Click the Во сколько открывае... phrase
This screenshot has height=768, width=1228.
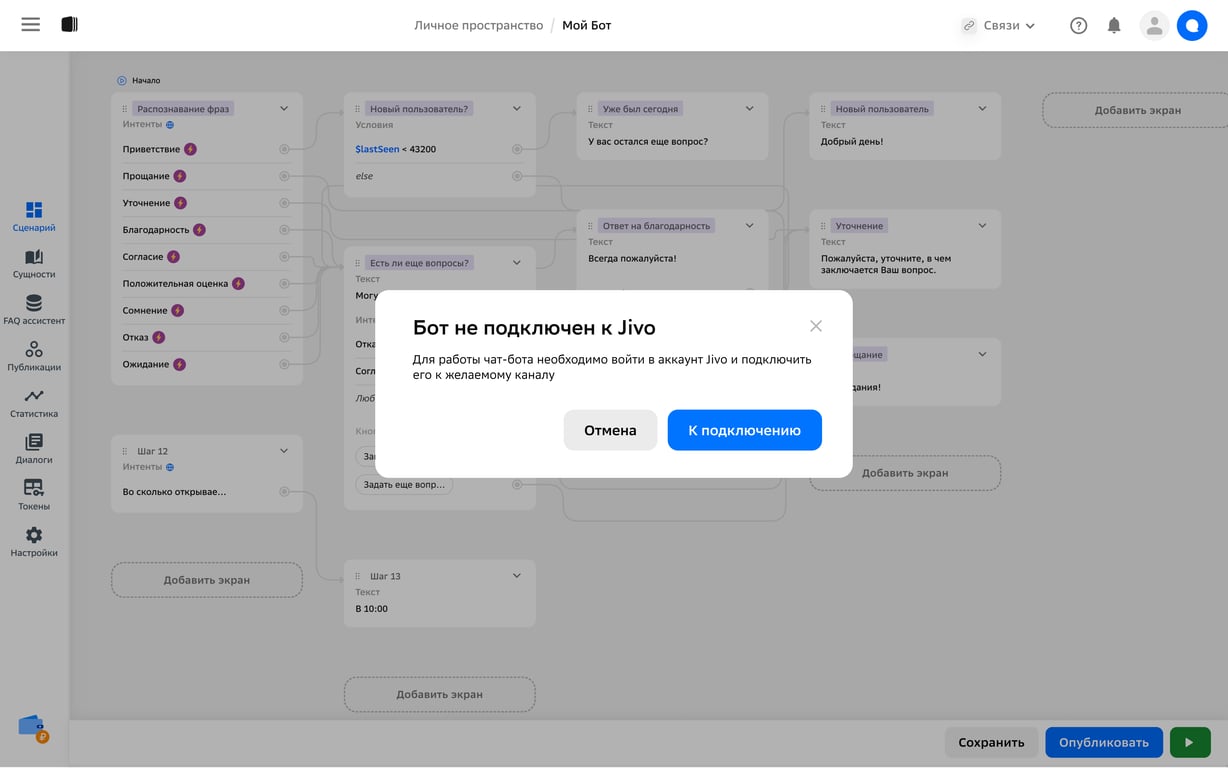pyautogui.click(x=174, y=492)
